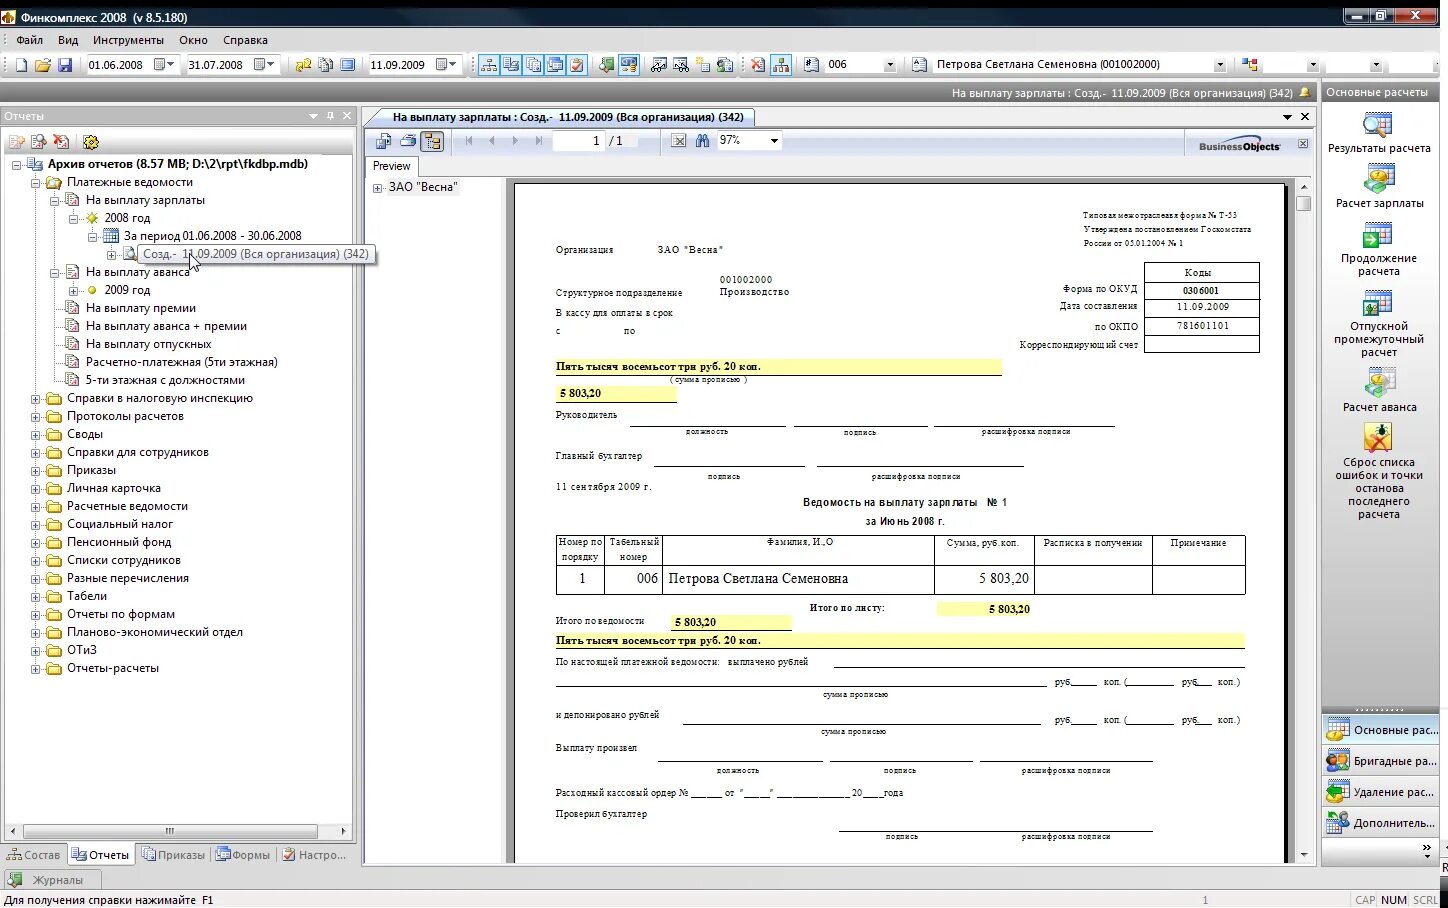Select the За период 01.06.2008 - 30.06.2008 item

click(212, 236)
